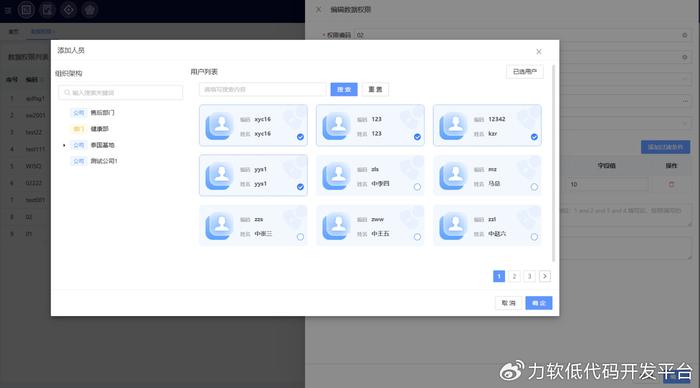Deselect the checked yys1 user
This screenshot has width=700, height=388.
coord(300,187)
